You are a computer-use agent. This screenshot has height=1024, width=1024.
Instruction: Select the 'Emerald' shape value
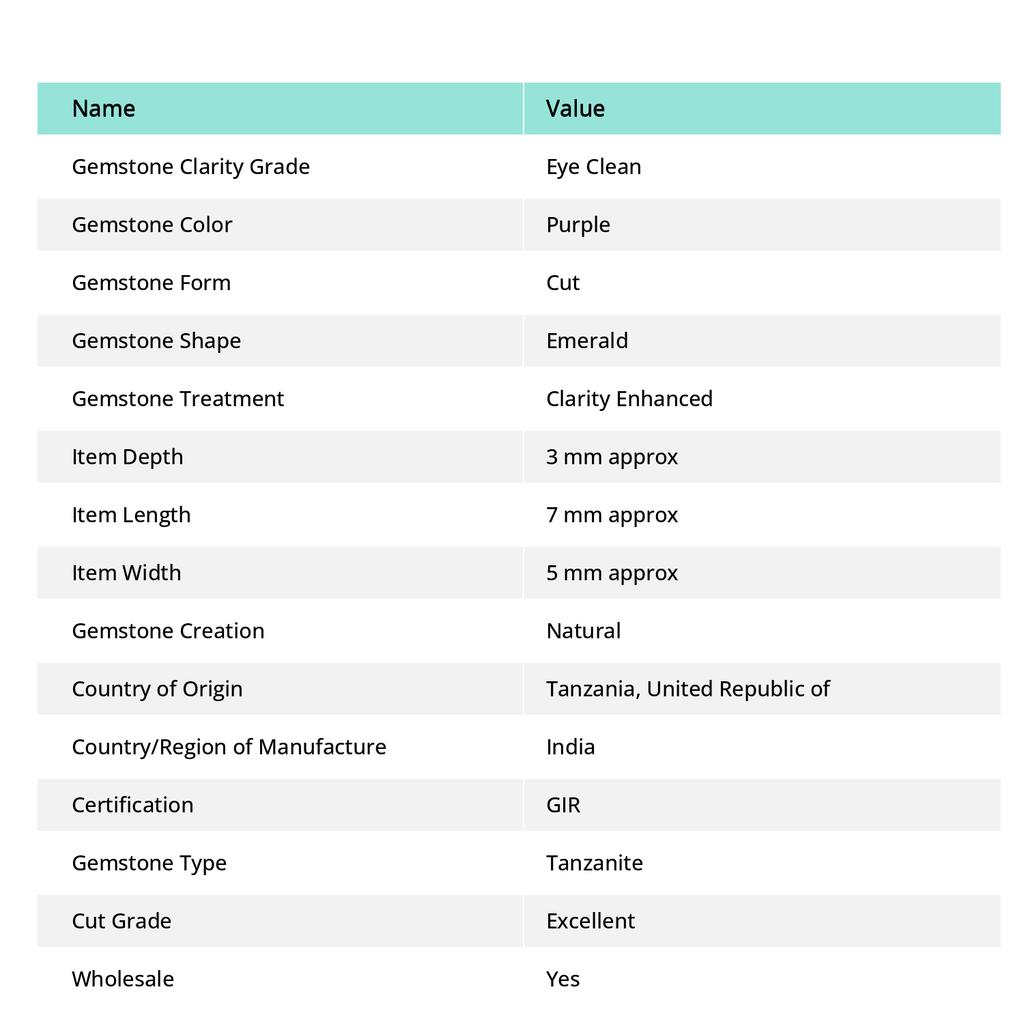coord(587,340)
